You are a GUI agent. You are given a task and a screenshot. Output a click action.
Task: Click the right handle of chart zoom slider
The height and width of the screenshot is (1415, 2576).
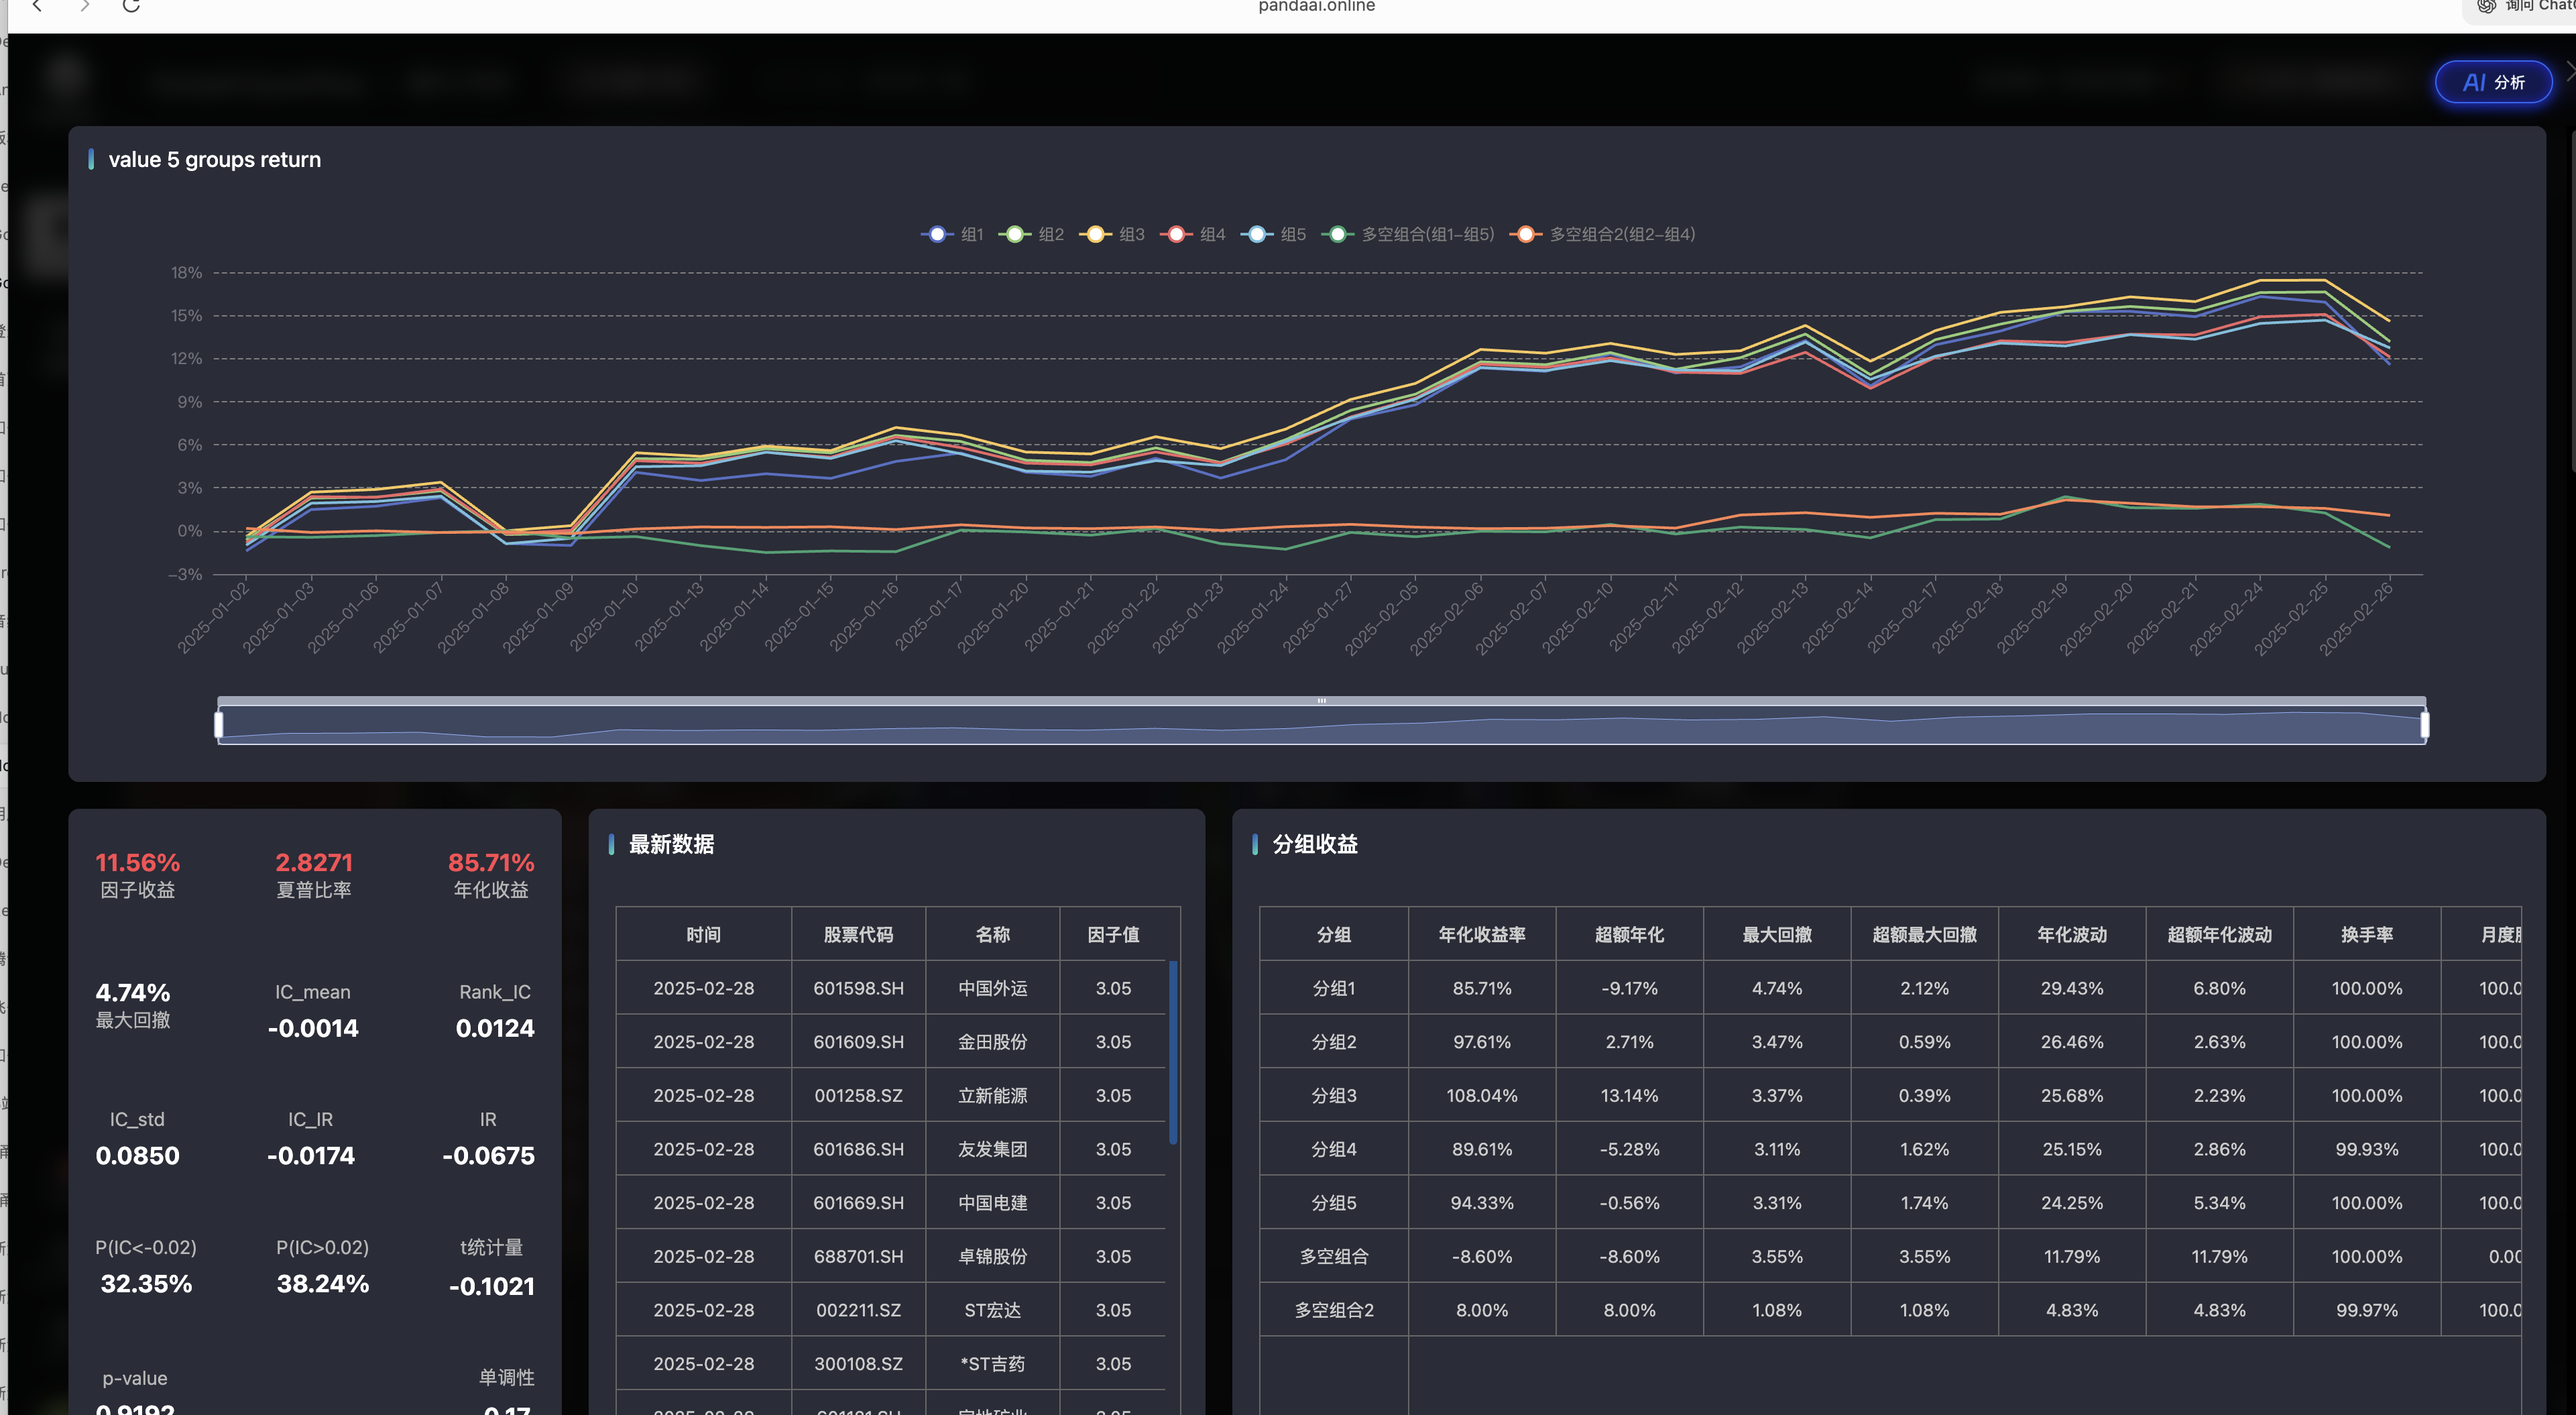[x=2424, y=724]
